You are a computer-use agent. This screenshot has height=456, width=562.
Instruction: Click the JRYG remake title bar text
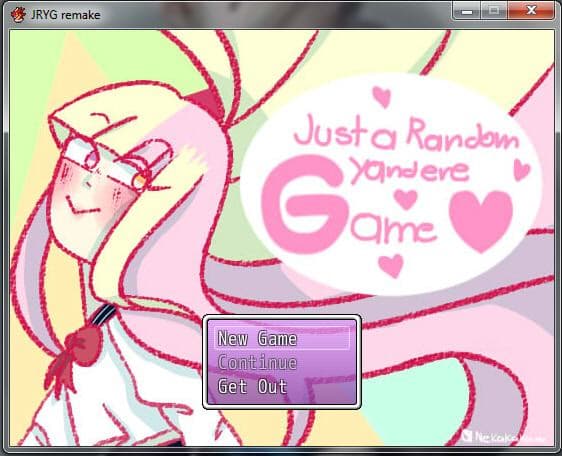pos(66,15)
